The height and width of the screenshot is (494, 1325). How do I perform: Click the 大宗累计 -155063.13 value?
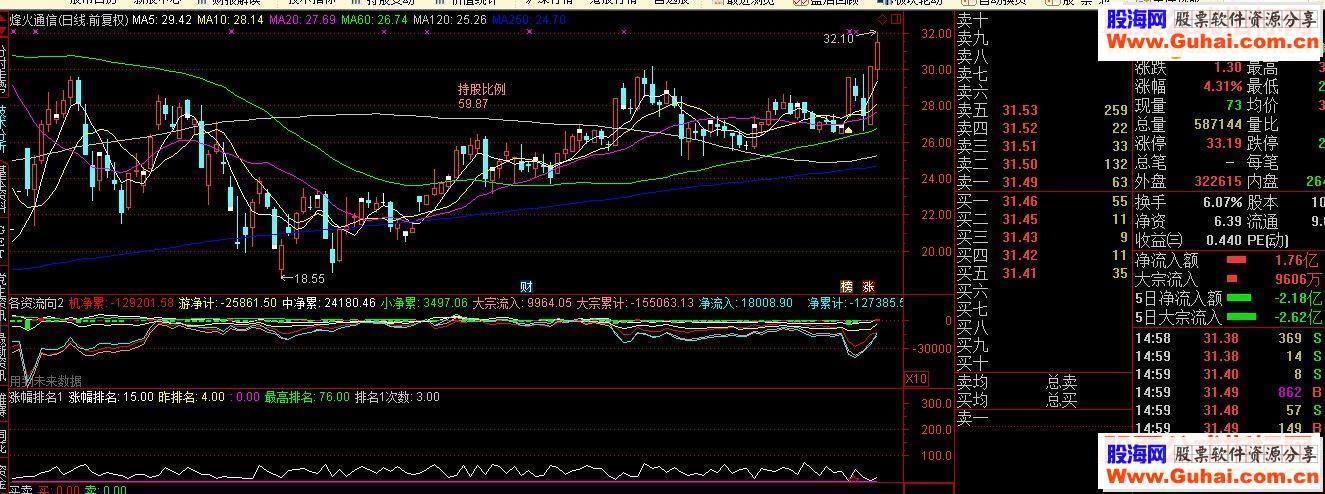636,301
